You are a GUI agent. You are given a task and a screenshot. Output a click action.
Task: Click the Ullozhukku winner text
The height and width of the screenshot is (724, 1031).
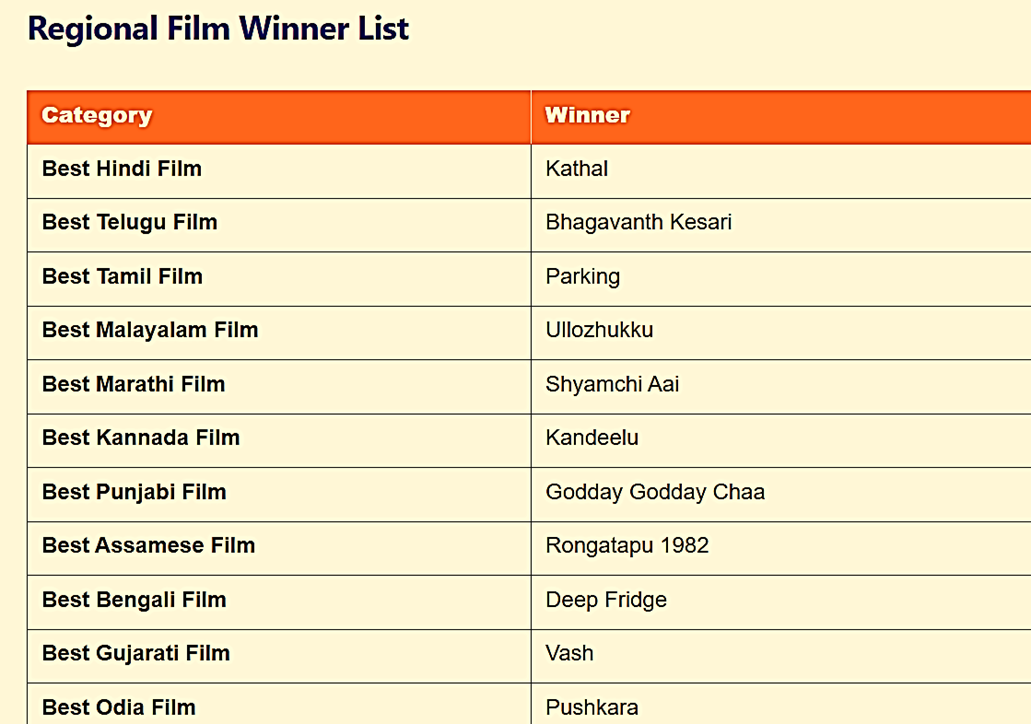coord(600,329)
